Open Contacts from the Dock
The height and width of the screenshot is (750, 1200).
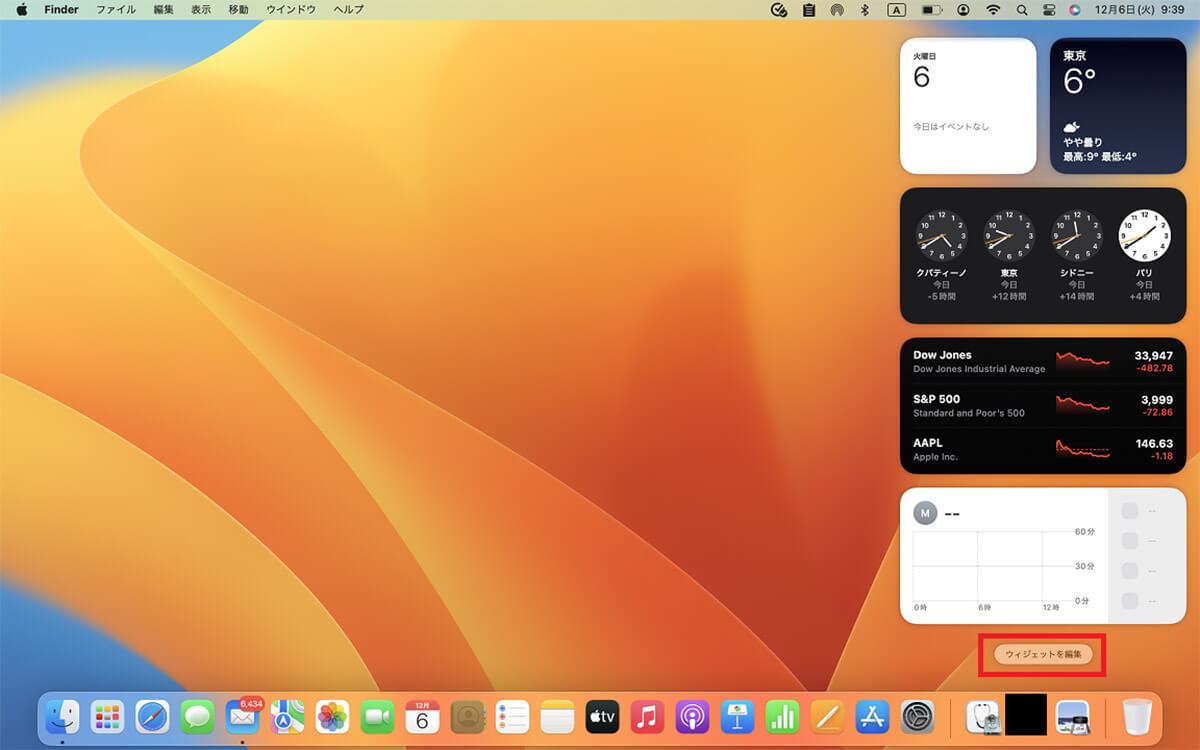(x=467, y=716)
